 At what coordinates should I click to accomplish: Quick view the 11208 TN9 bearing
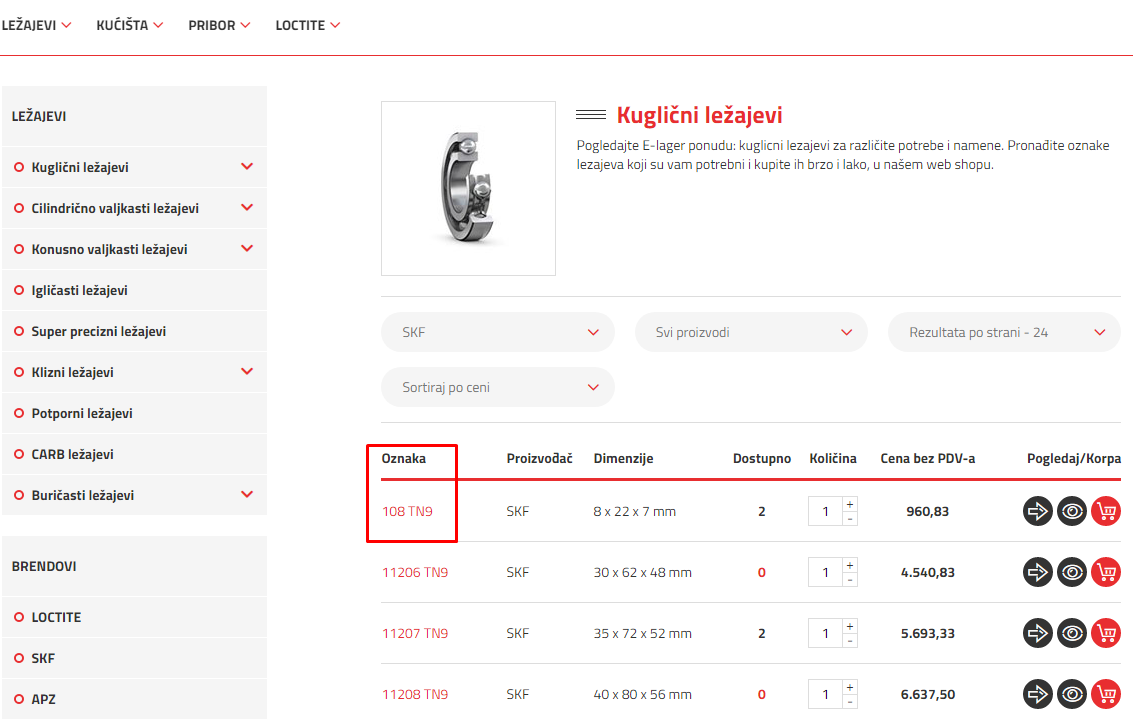click(1072, 694)
